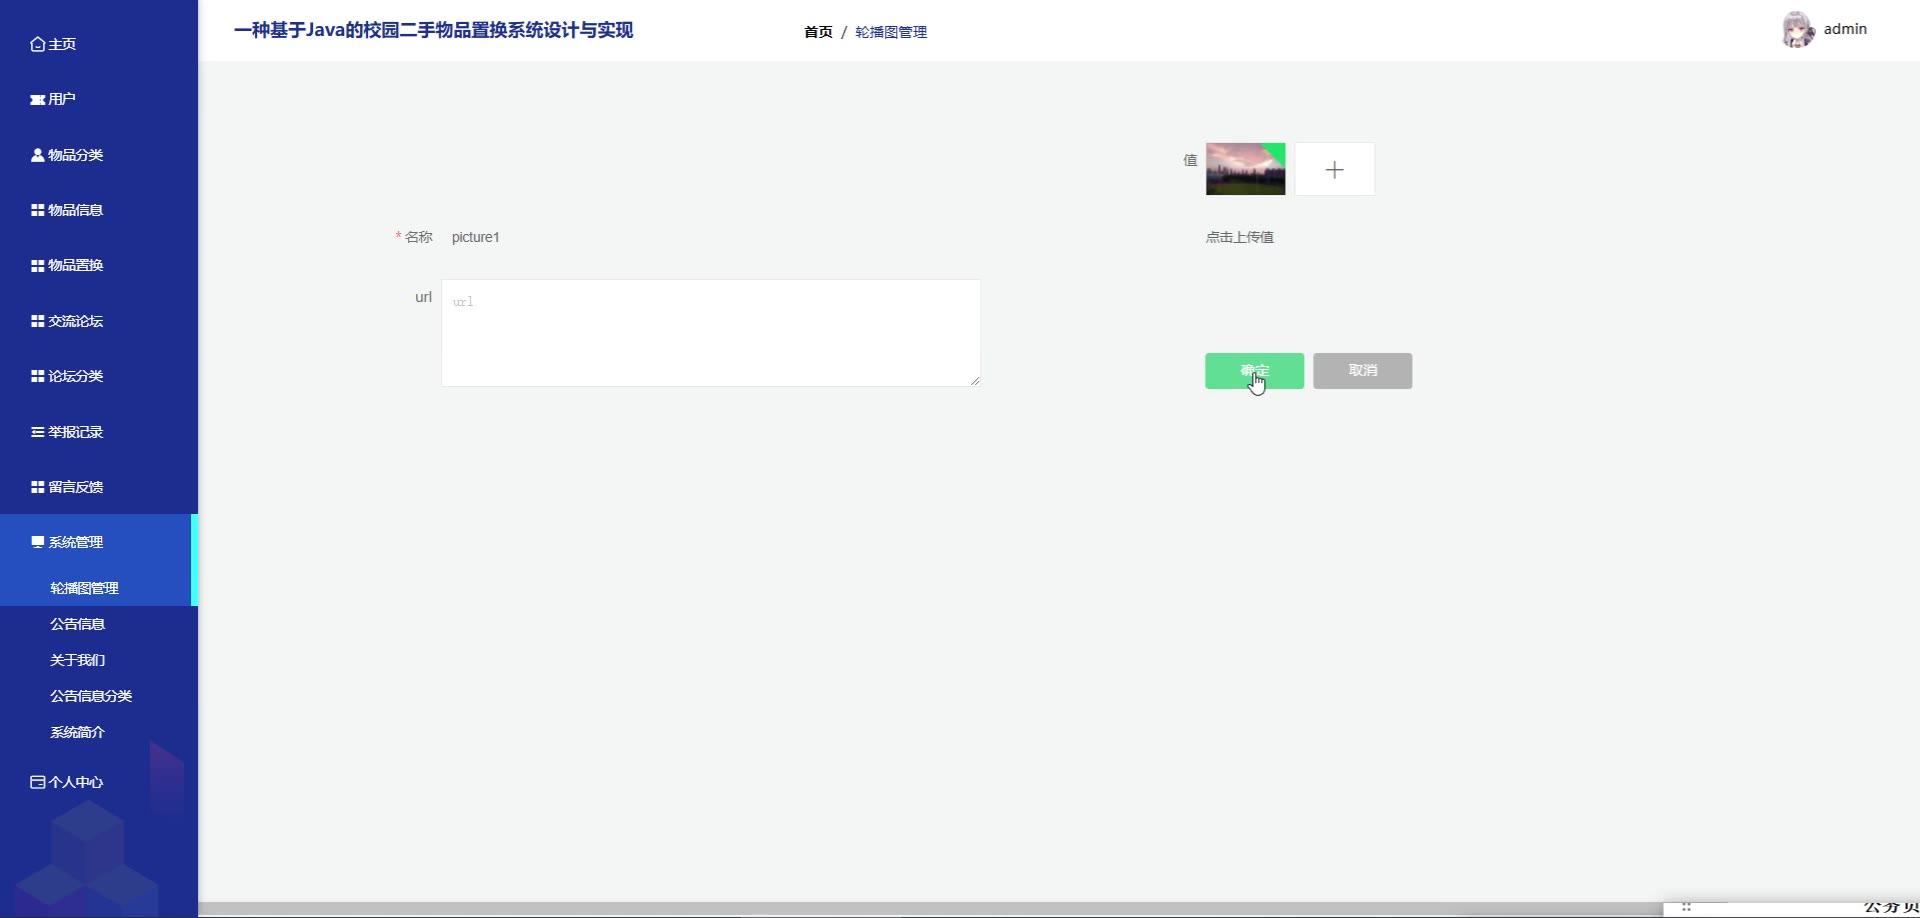
Task: Click the list icon beside 举报记录
Action: tap(37, 432)
